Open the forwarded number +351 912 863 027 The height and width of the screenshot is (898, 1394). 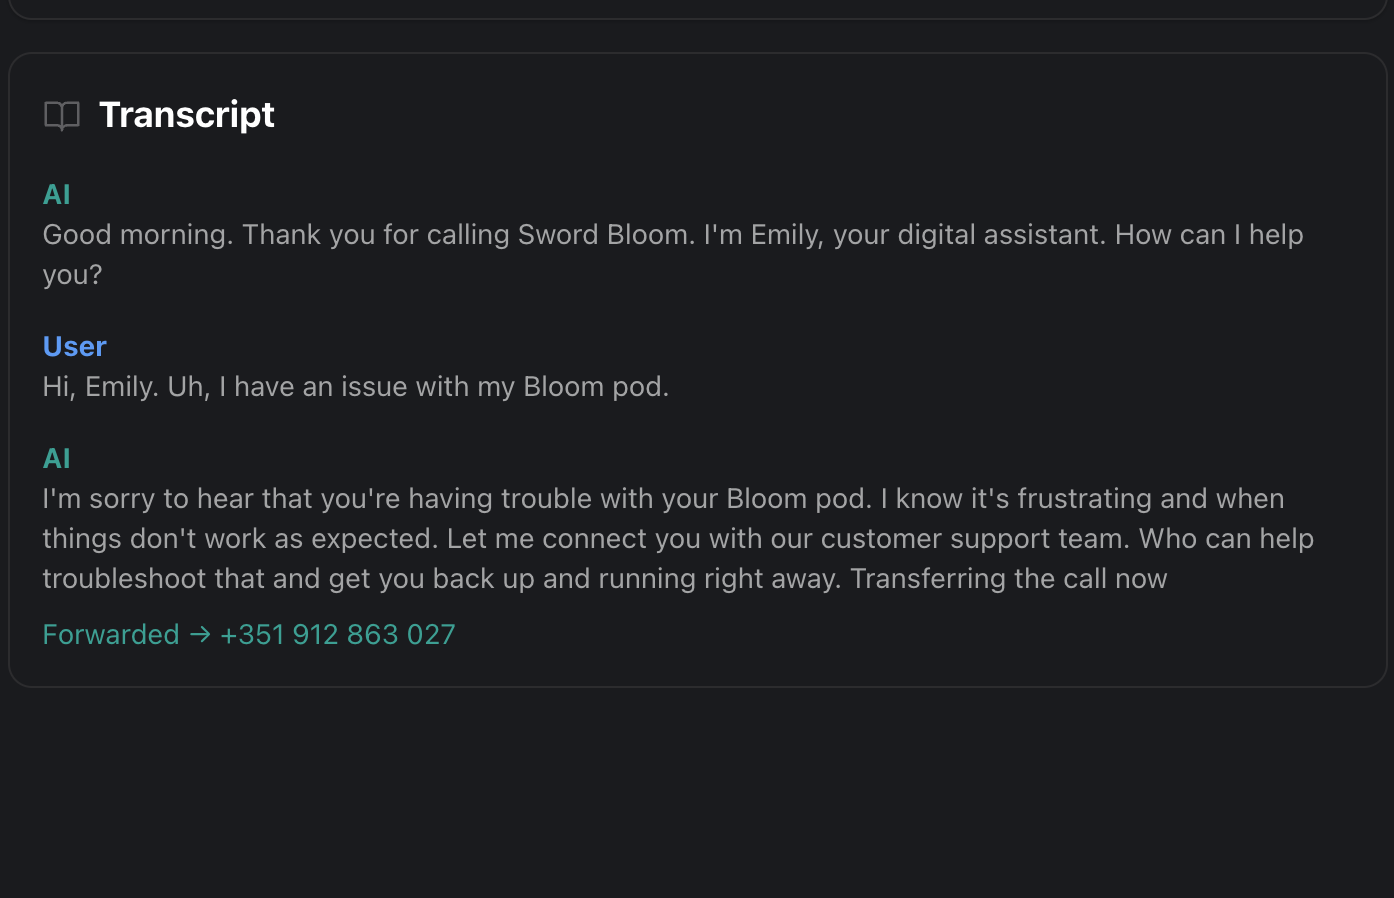338,635
